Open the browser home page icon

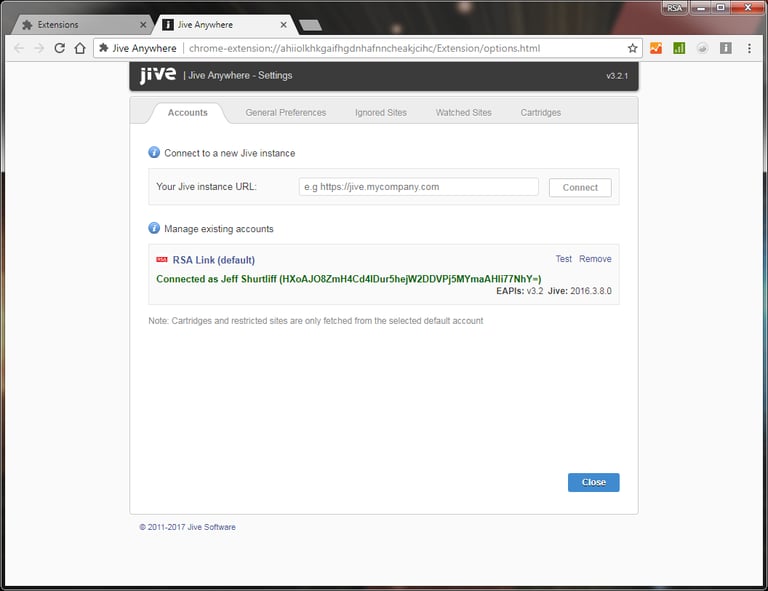point(80,48)
